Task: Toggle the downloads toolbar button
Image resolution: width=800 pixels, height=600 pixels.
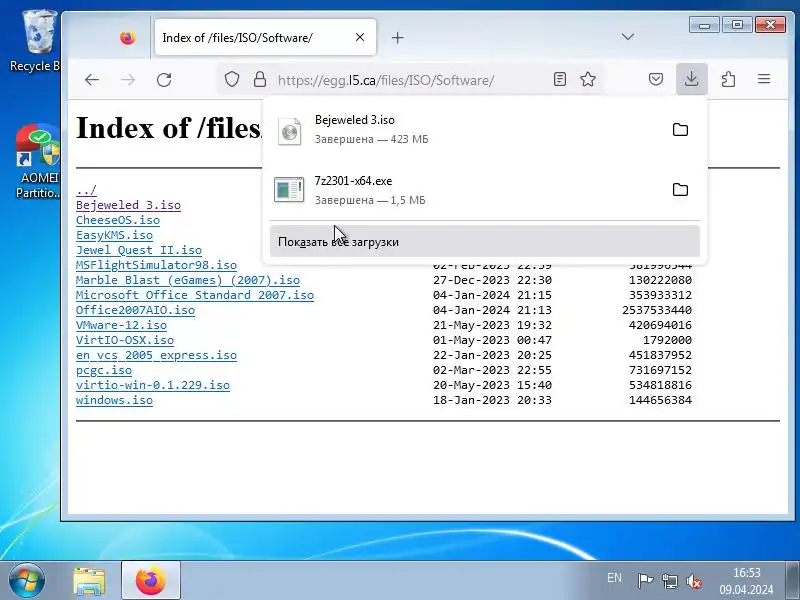Action: (691, 79)
